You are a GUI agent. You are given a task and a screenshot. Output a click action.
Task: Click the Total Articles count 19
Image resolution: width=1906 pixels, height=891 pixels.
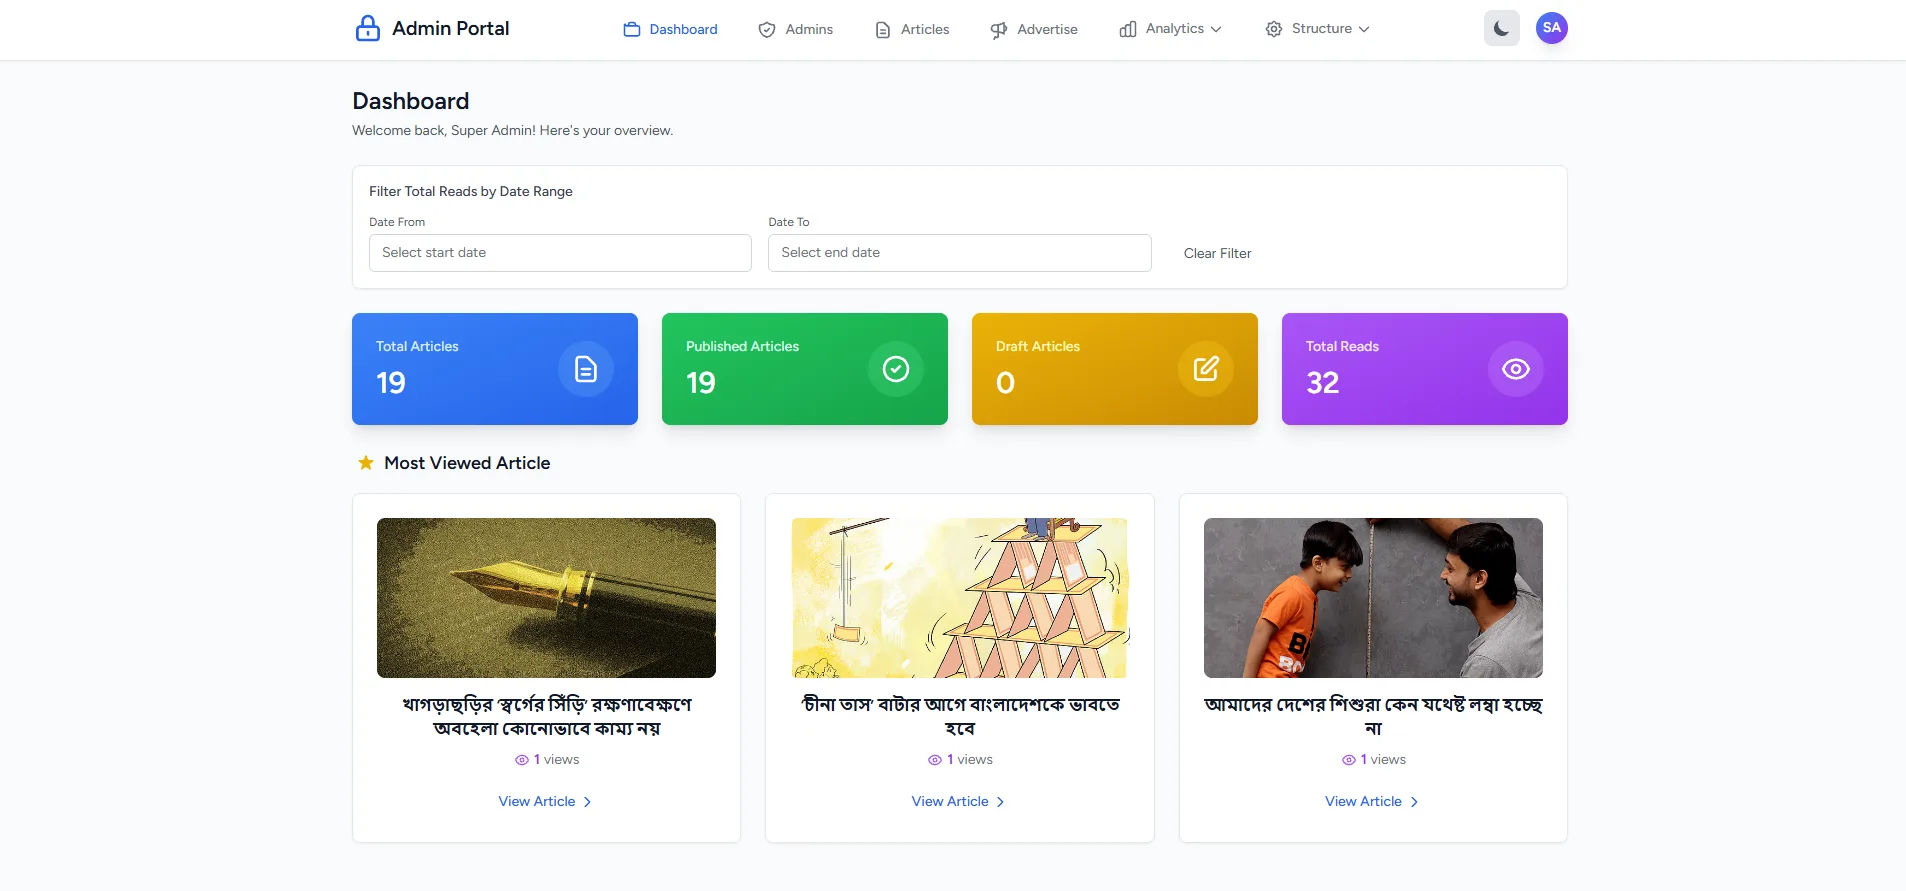[391, 383]
